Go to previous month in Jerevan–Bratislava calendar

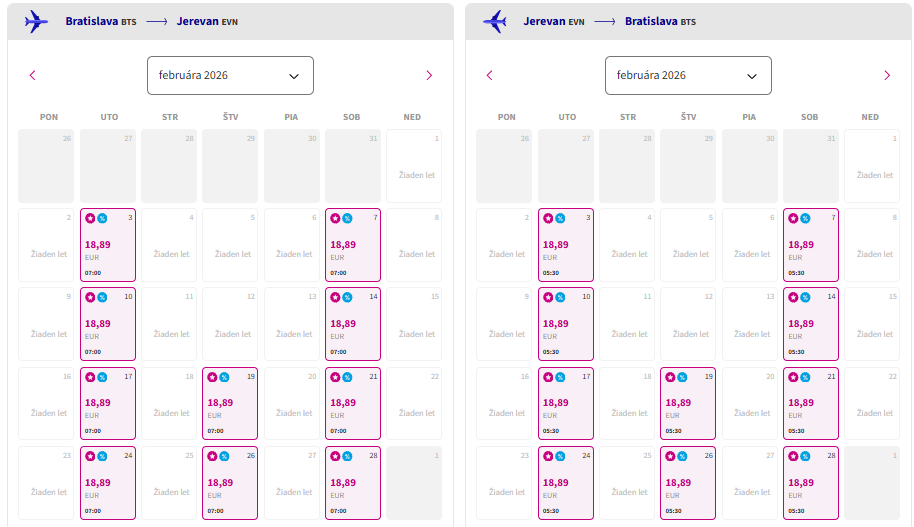point(489,75)
